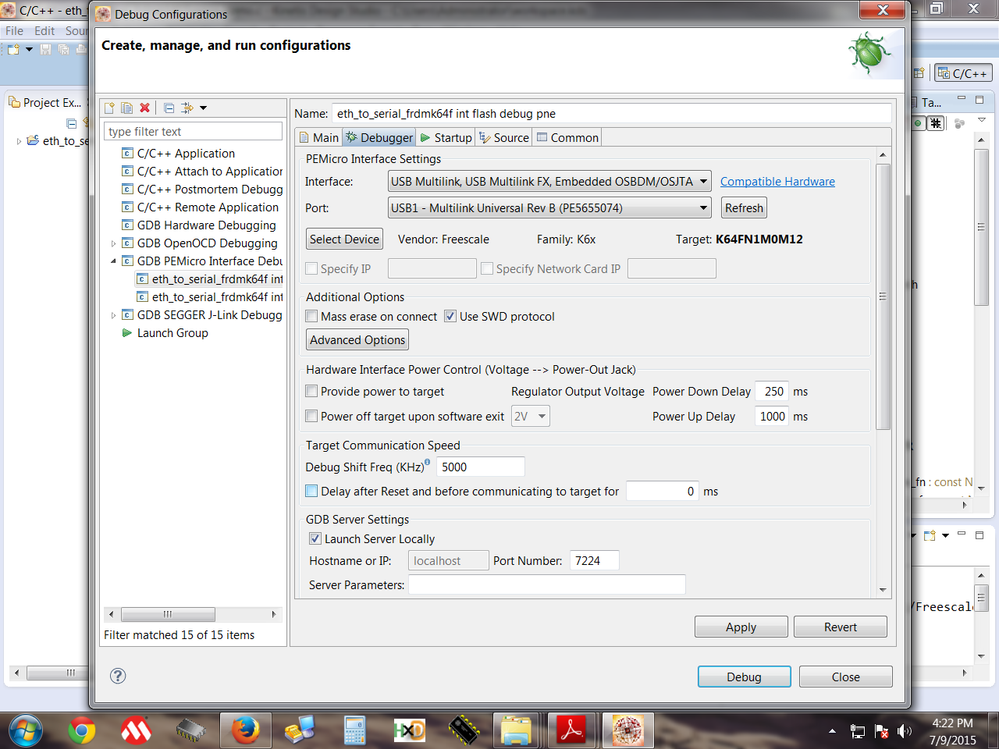Click the Windows Start orb
The height and width of the screenshot is (749, 999).
coord(26,730)
